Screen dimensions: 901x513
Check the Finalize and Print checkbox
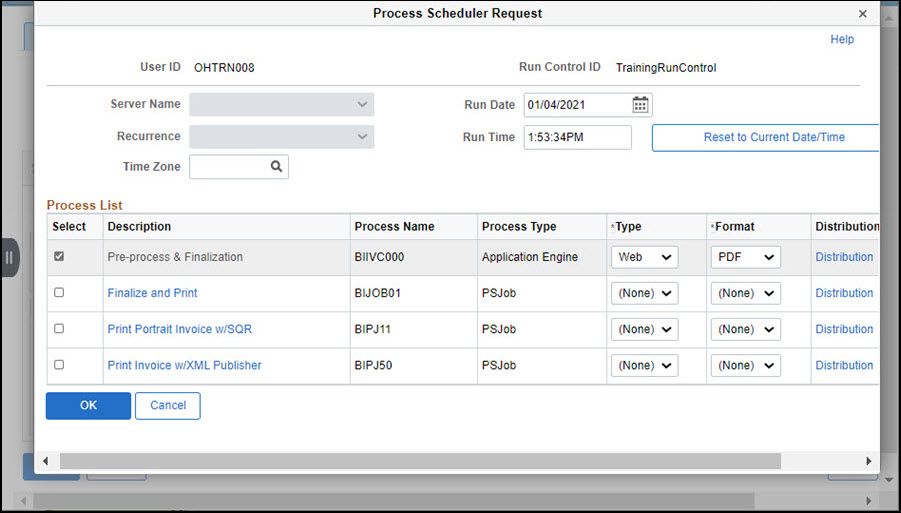click(59, 293)
